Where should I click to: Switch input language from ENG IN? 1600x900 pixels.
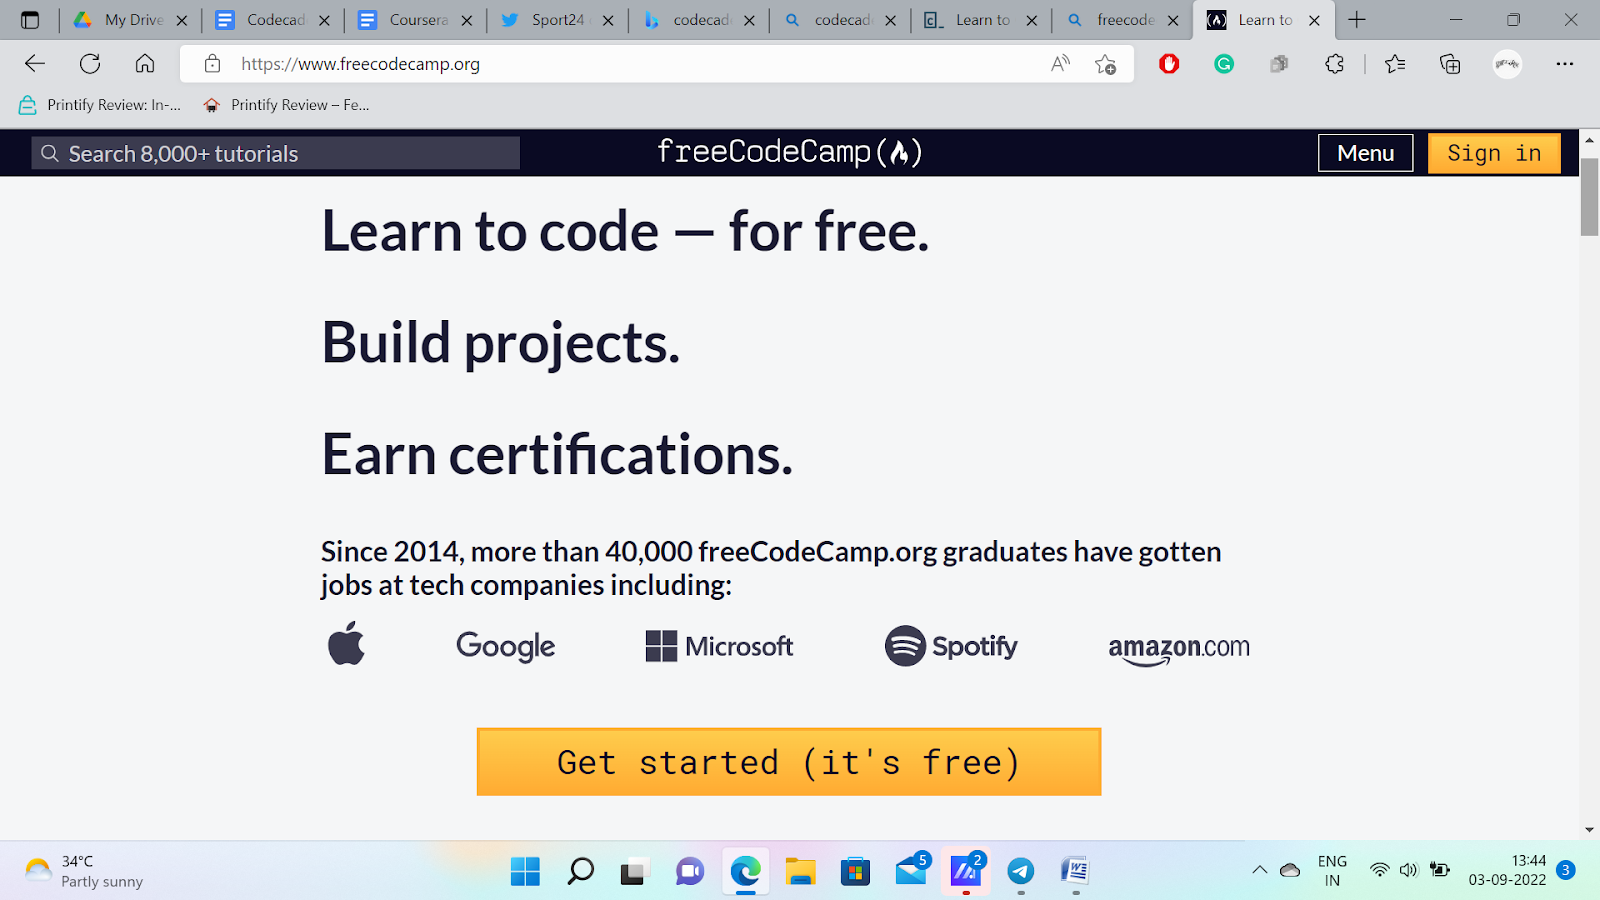(x=1332, y=871)
